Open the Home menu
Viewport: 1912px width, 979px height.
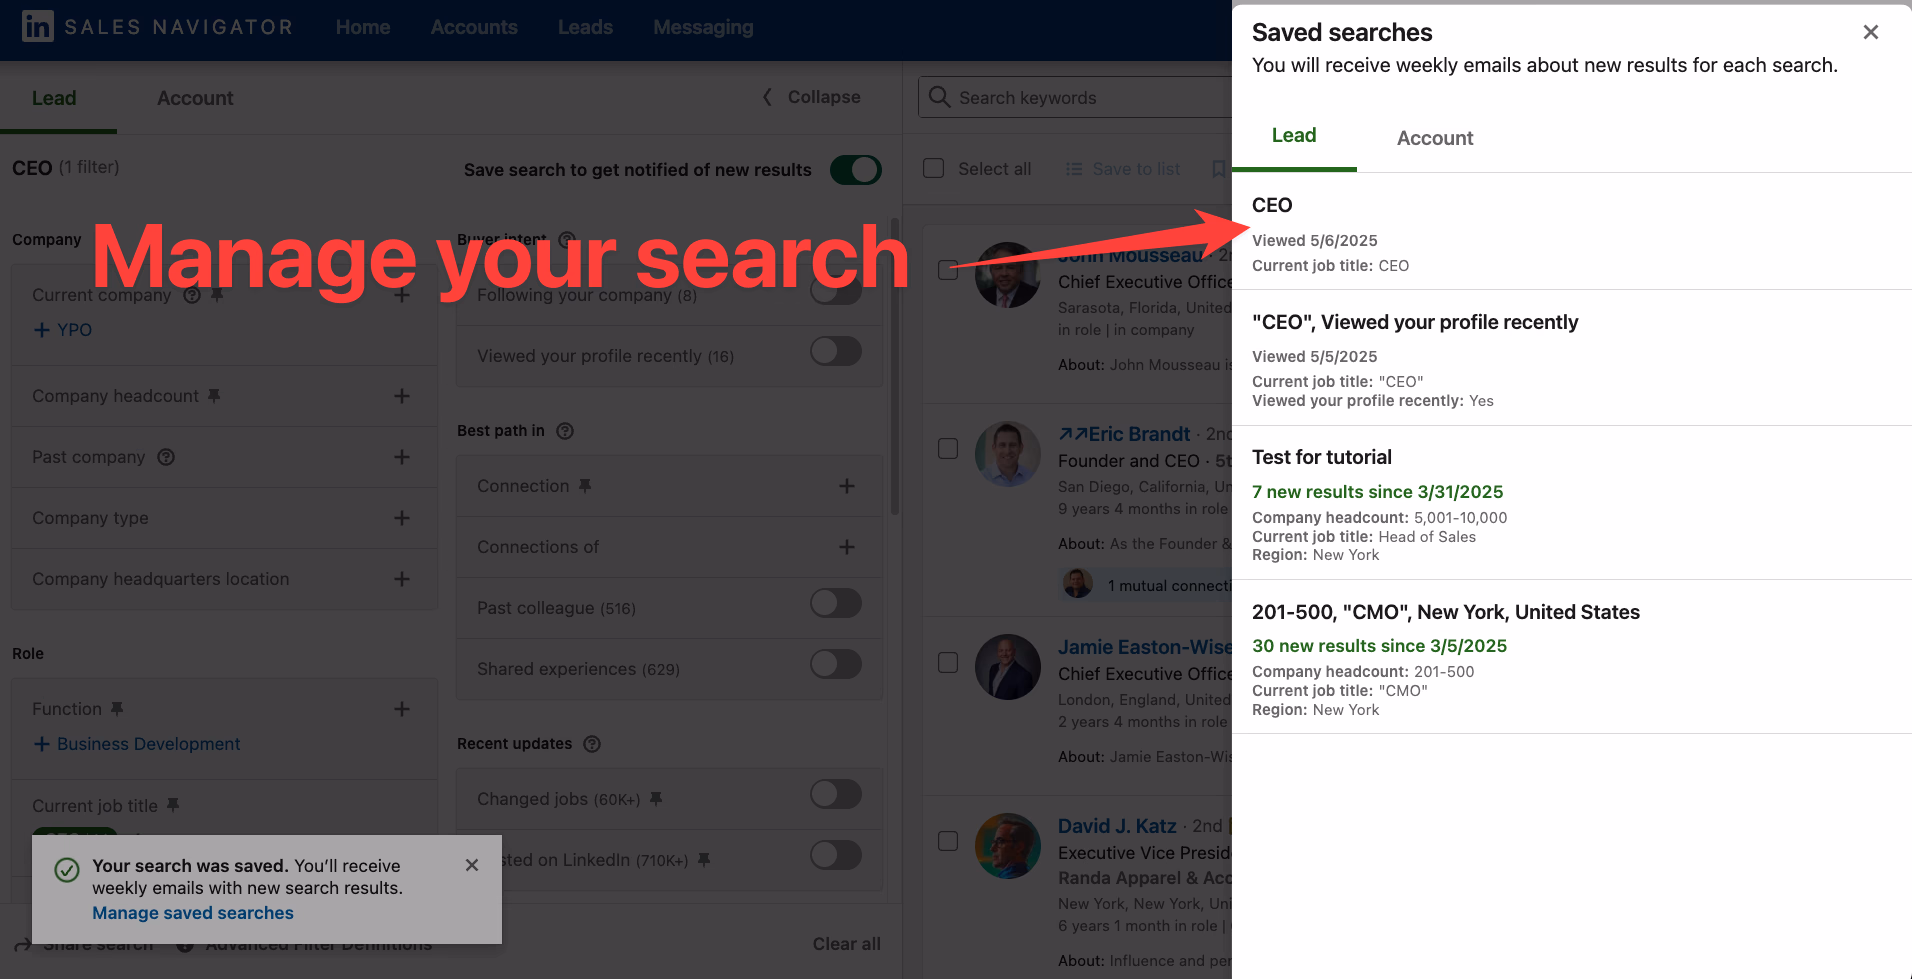363,27
